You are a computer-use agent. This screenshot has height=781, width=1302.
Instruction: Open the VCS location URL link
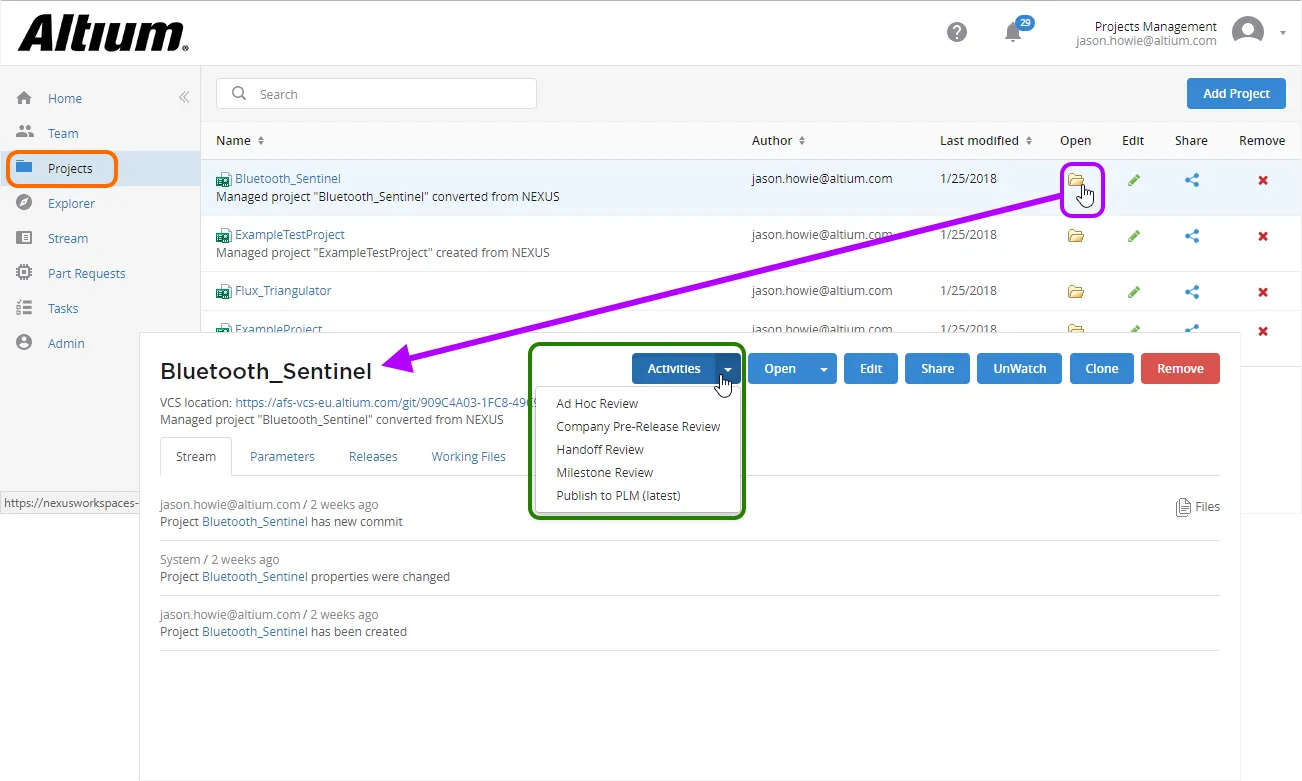384,402
